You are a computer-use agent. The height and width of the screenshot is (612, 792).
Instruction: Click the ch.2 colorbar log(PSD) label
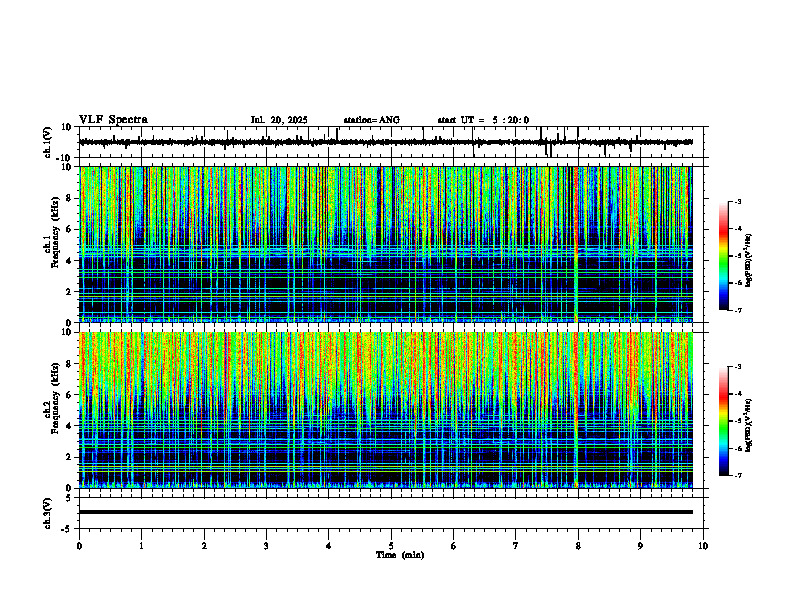tap(749, 425)
